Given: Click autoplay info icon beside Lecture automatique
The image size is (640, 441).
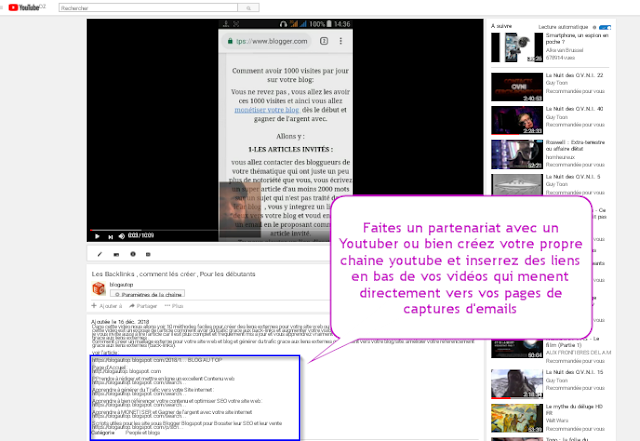Looking at the screenshot, I should tap(594, 27).
